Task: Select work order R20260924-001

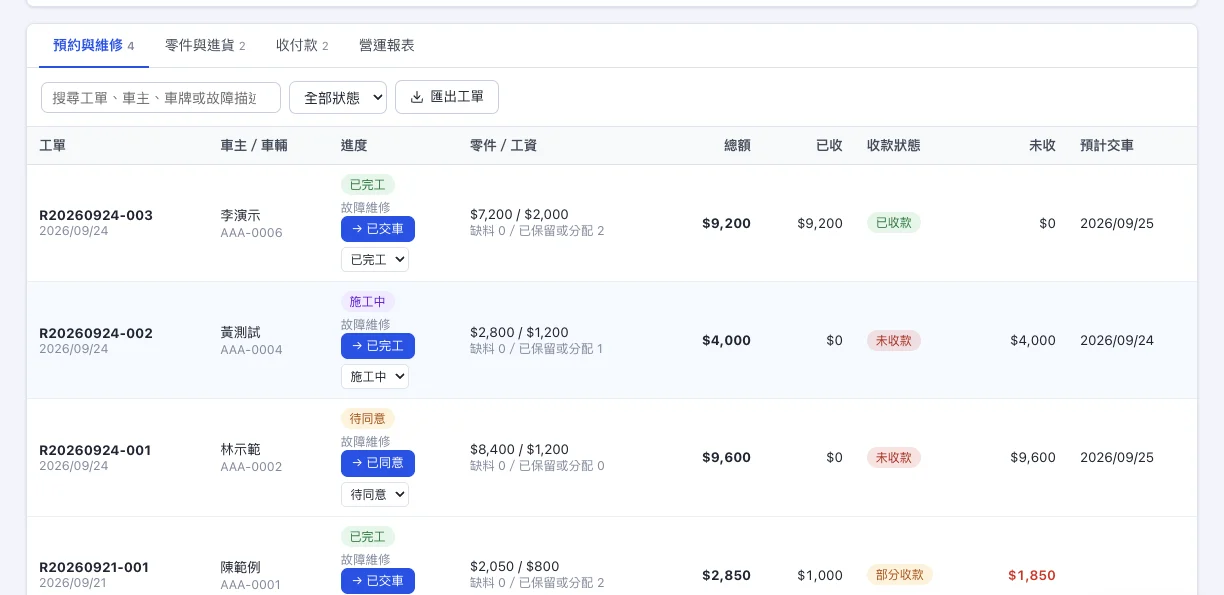Action: (95, 450)
